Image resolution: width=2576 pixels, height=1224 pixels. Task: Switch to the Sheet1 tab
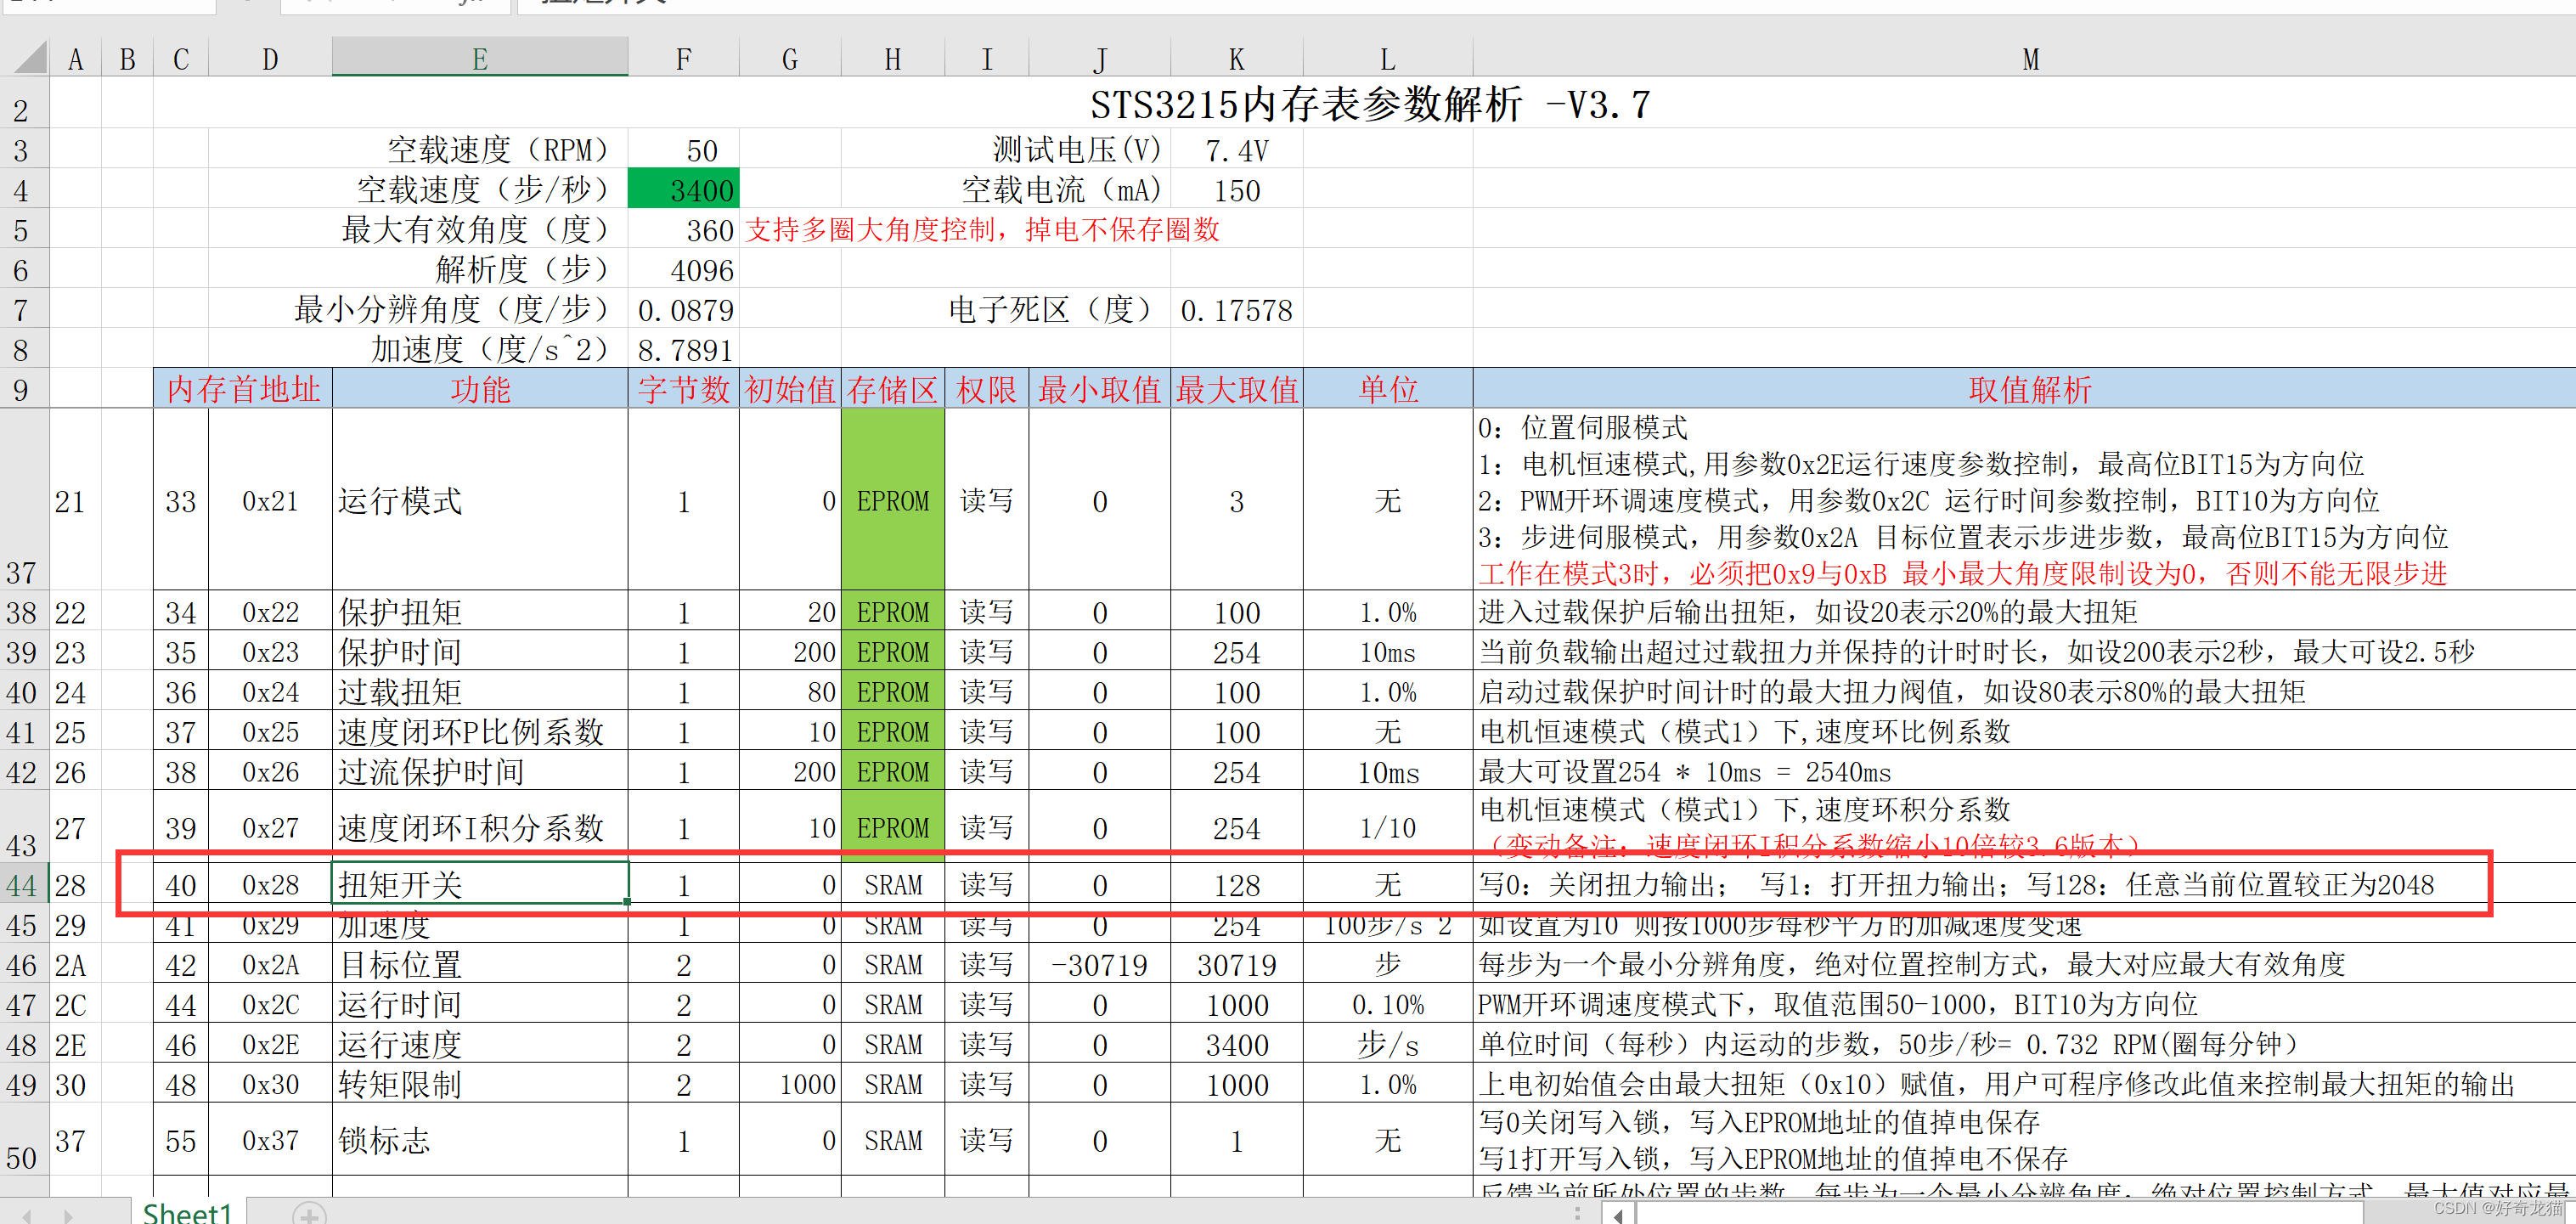tap(187, 1213)
